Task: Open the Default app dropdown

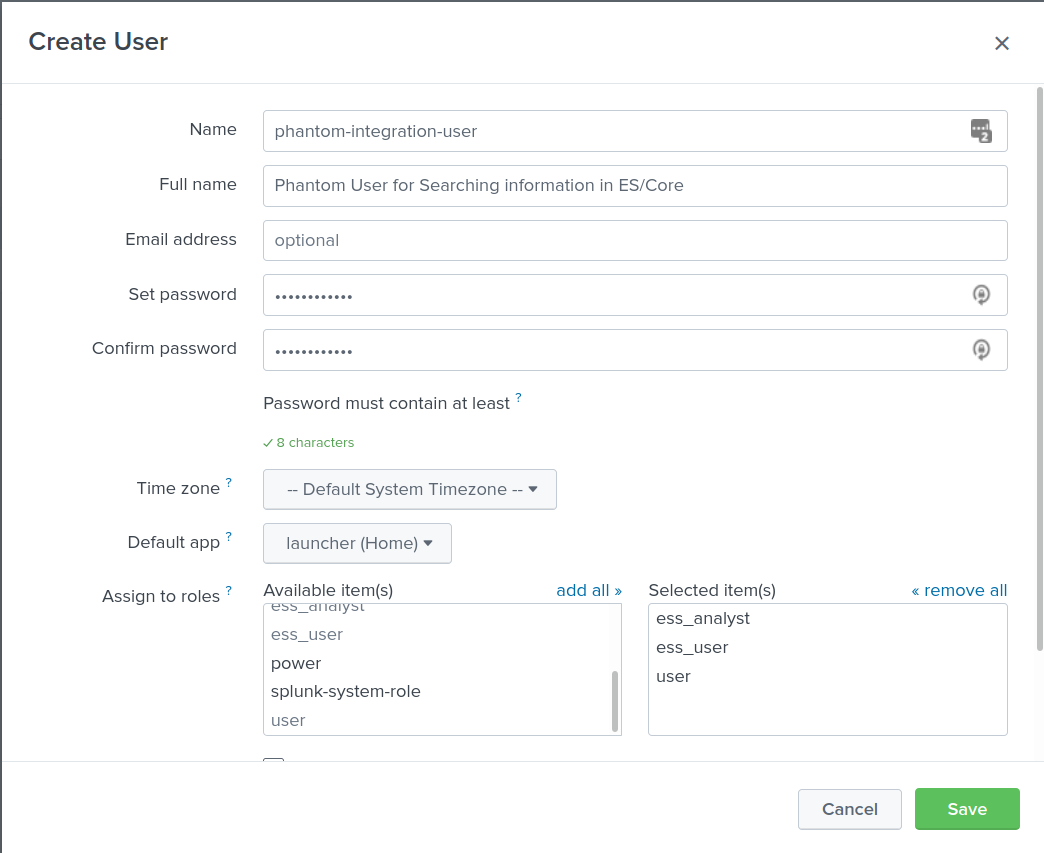Action: pyautogui.click(x=357, y=542)
